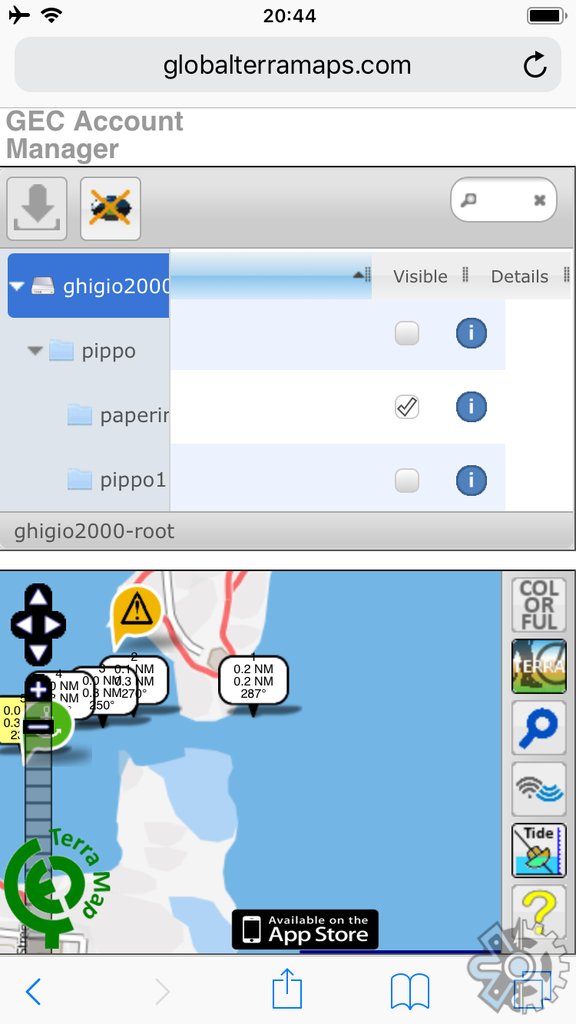The width and height of the screenshot is (576, 1024).
Task: Focus the account manager search field
Action: pyautogui.click(x=504, y=200)
